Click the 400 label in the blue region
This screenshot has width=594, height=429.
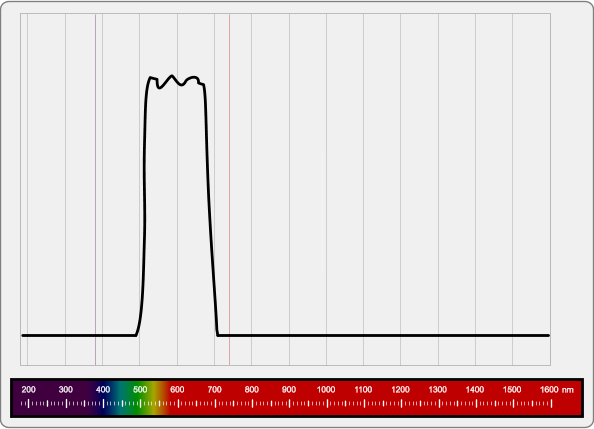coord(103,390)
